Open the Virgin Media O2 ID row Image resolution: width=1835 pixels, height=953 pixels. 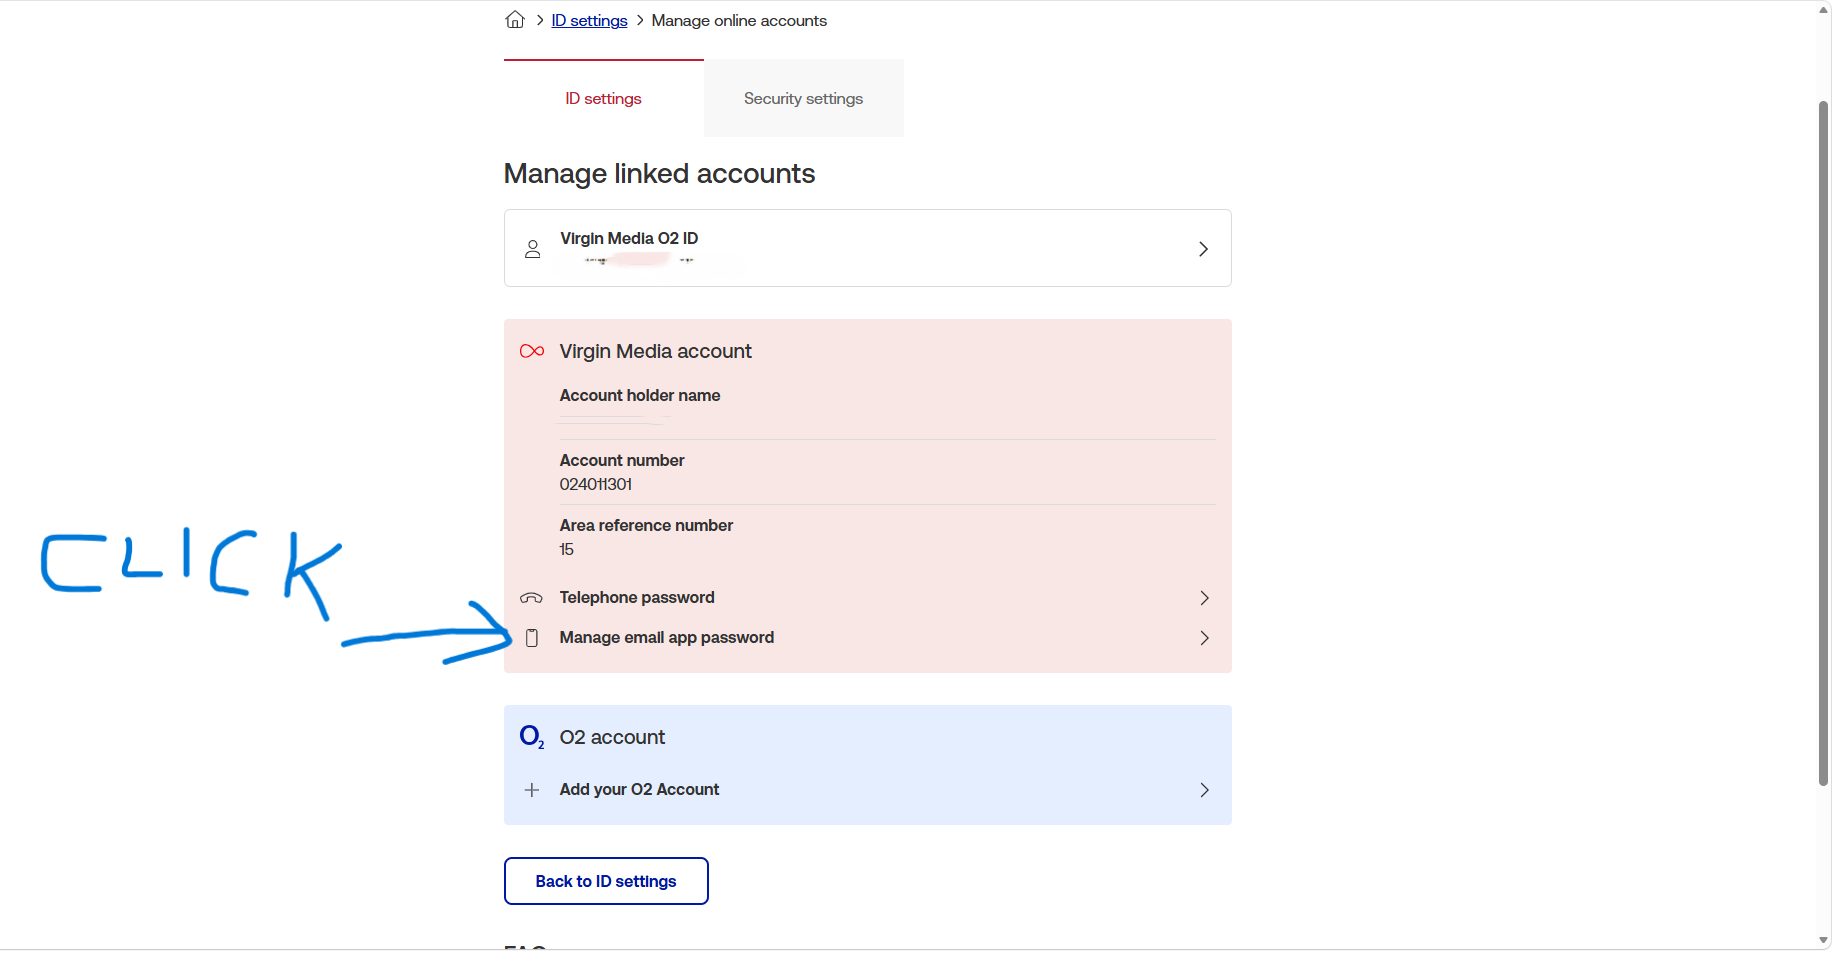coord(868,248)
